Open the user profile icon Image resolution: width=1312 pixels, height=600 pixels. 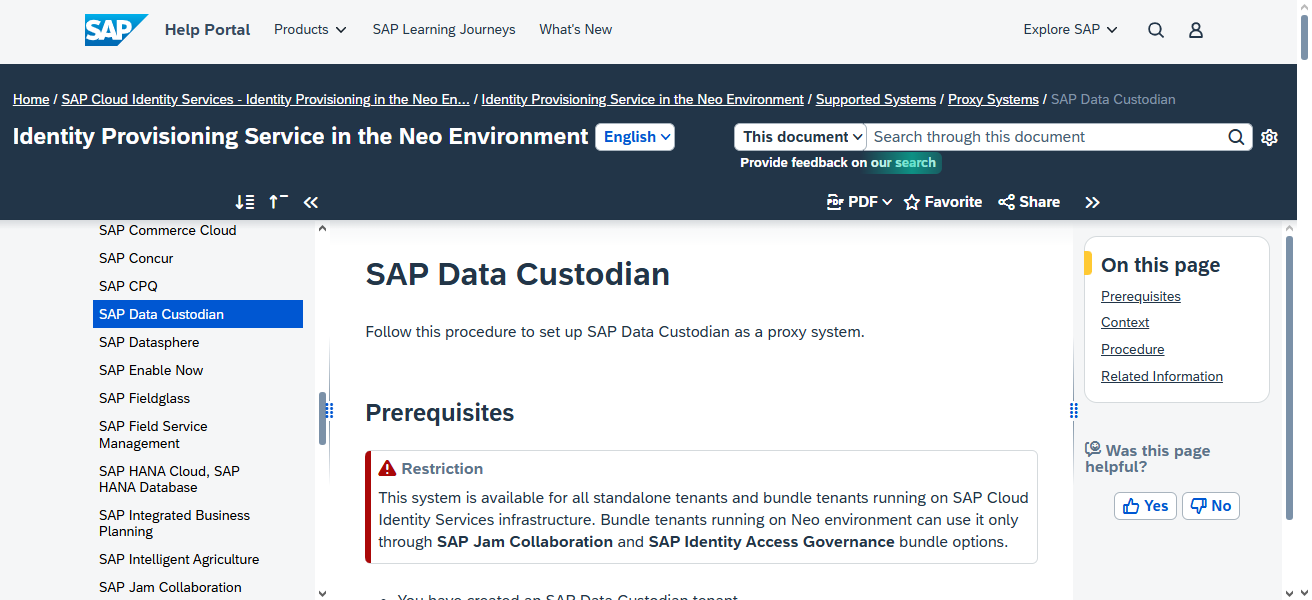pos(1195,29)
